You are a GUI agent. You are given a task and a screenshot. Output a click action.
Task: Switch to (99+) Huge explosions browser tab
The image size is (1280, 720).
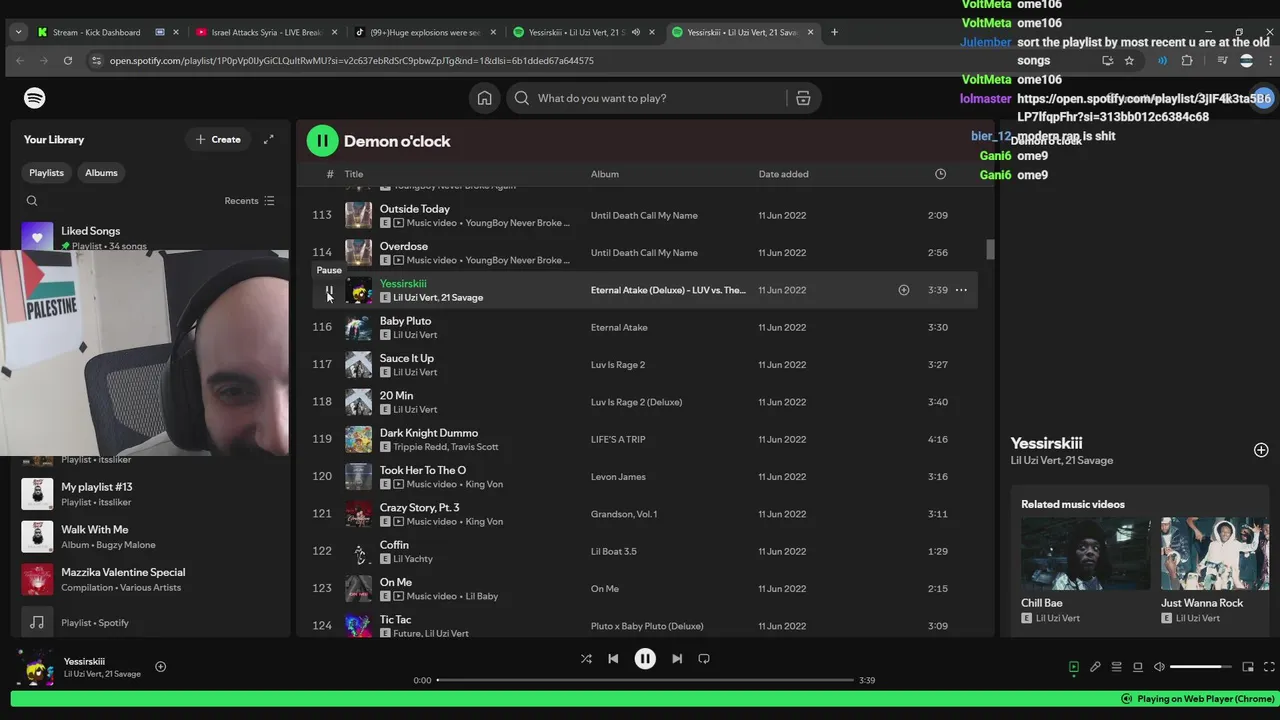pyautogui.click(x=425, y=32)
